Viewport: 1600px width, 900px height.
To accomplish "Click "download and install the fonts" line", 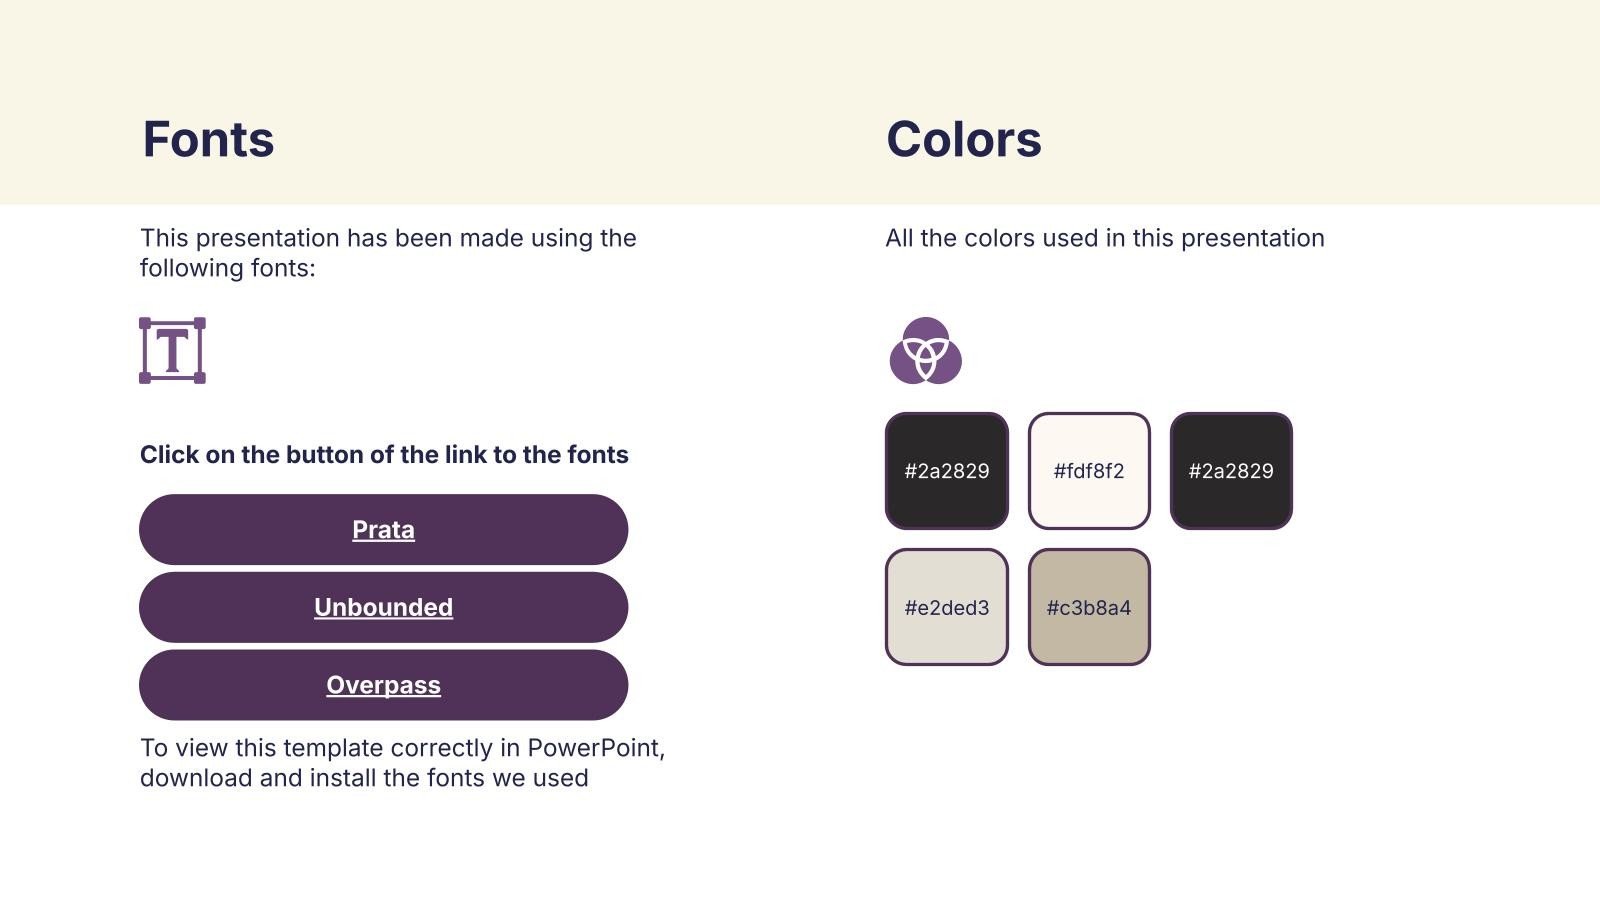I will 364,778.
